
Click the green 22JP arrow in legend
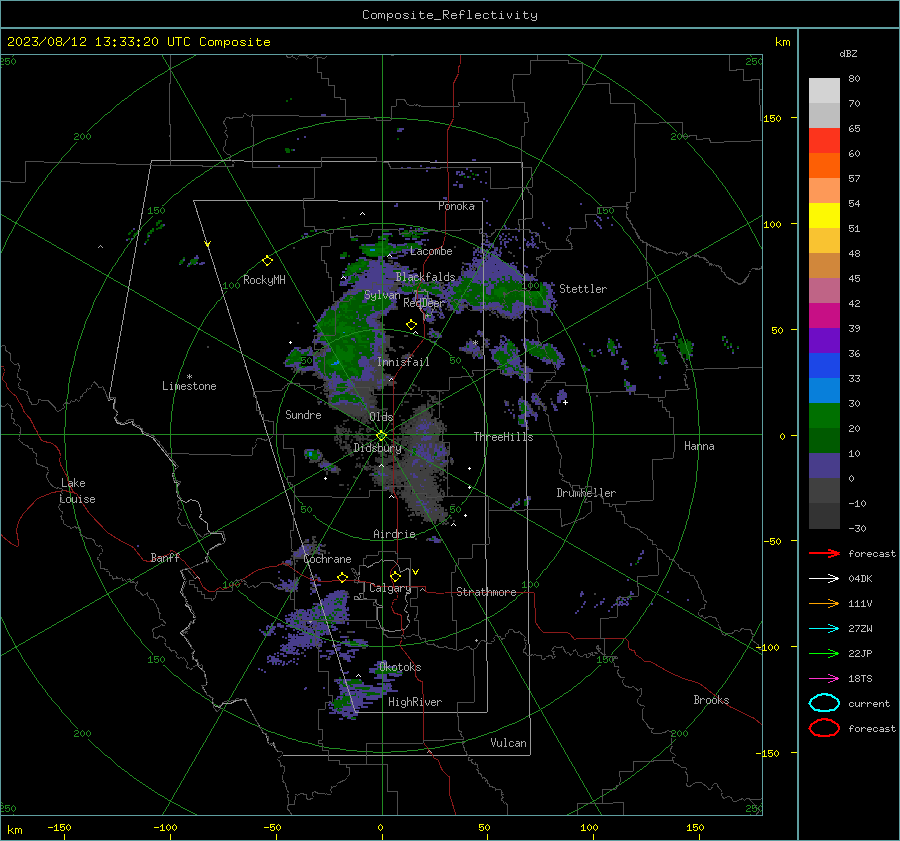coord(824,653)
